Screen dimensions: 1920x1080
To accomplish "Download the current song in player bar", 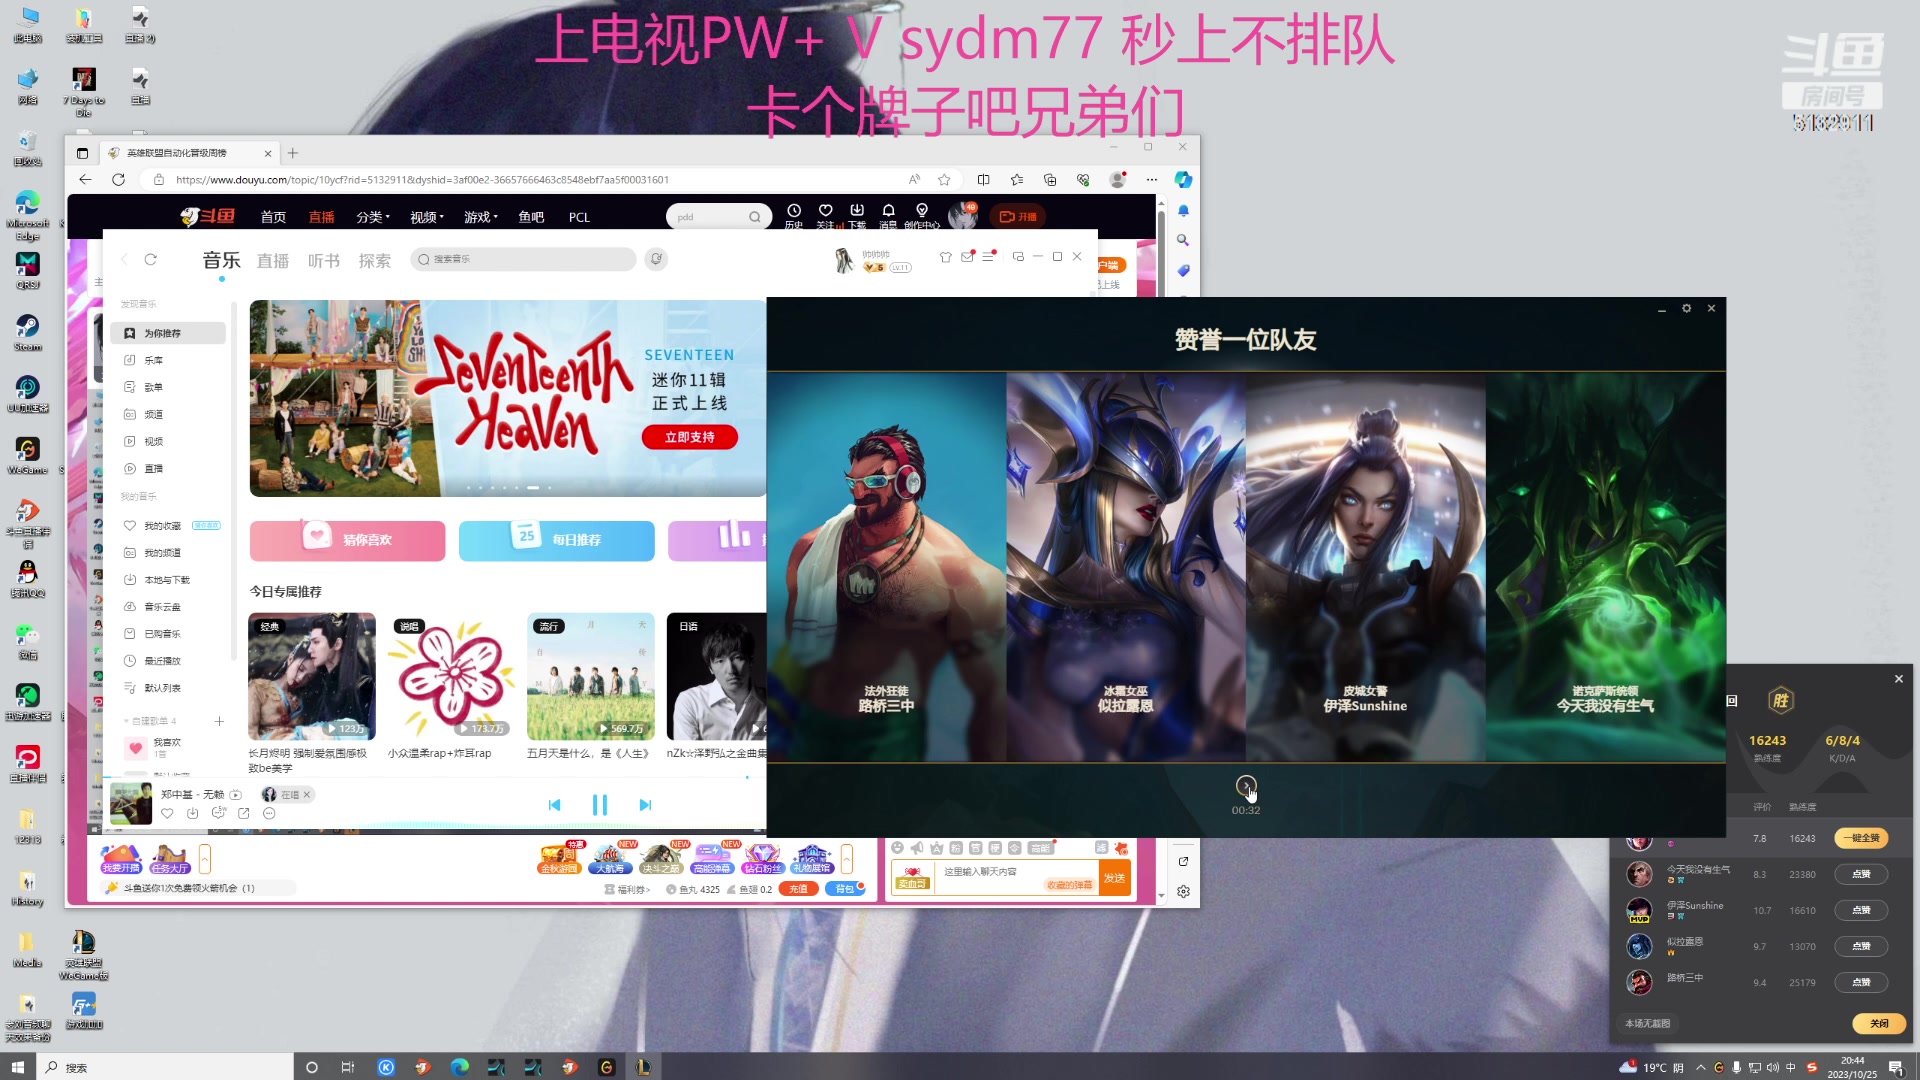I will coord(192,814).
